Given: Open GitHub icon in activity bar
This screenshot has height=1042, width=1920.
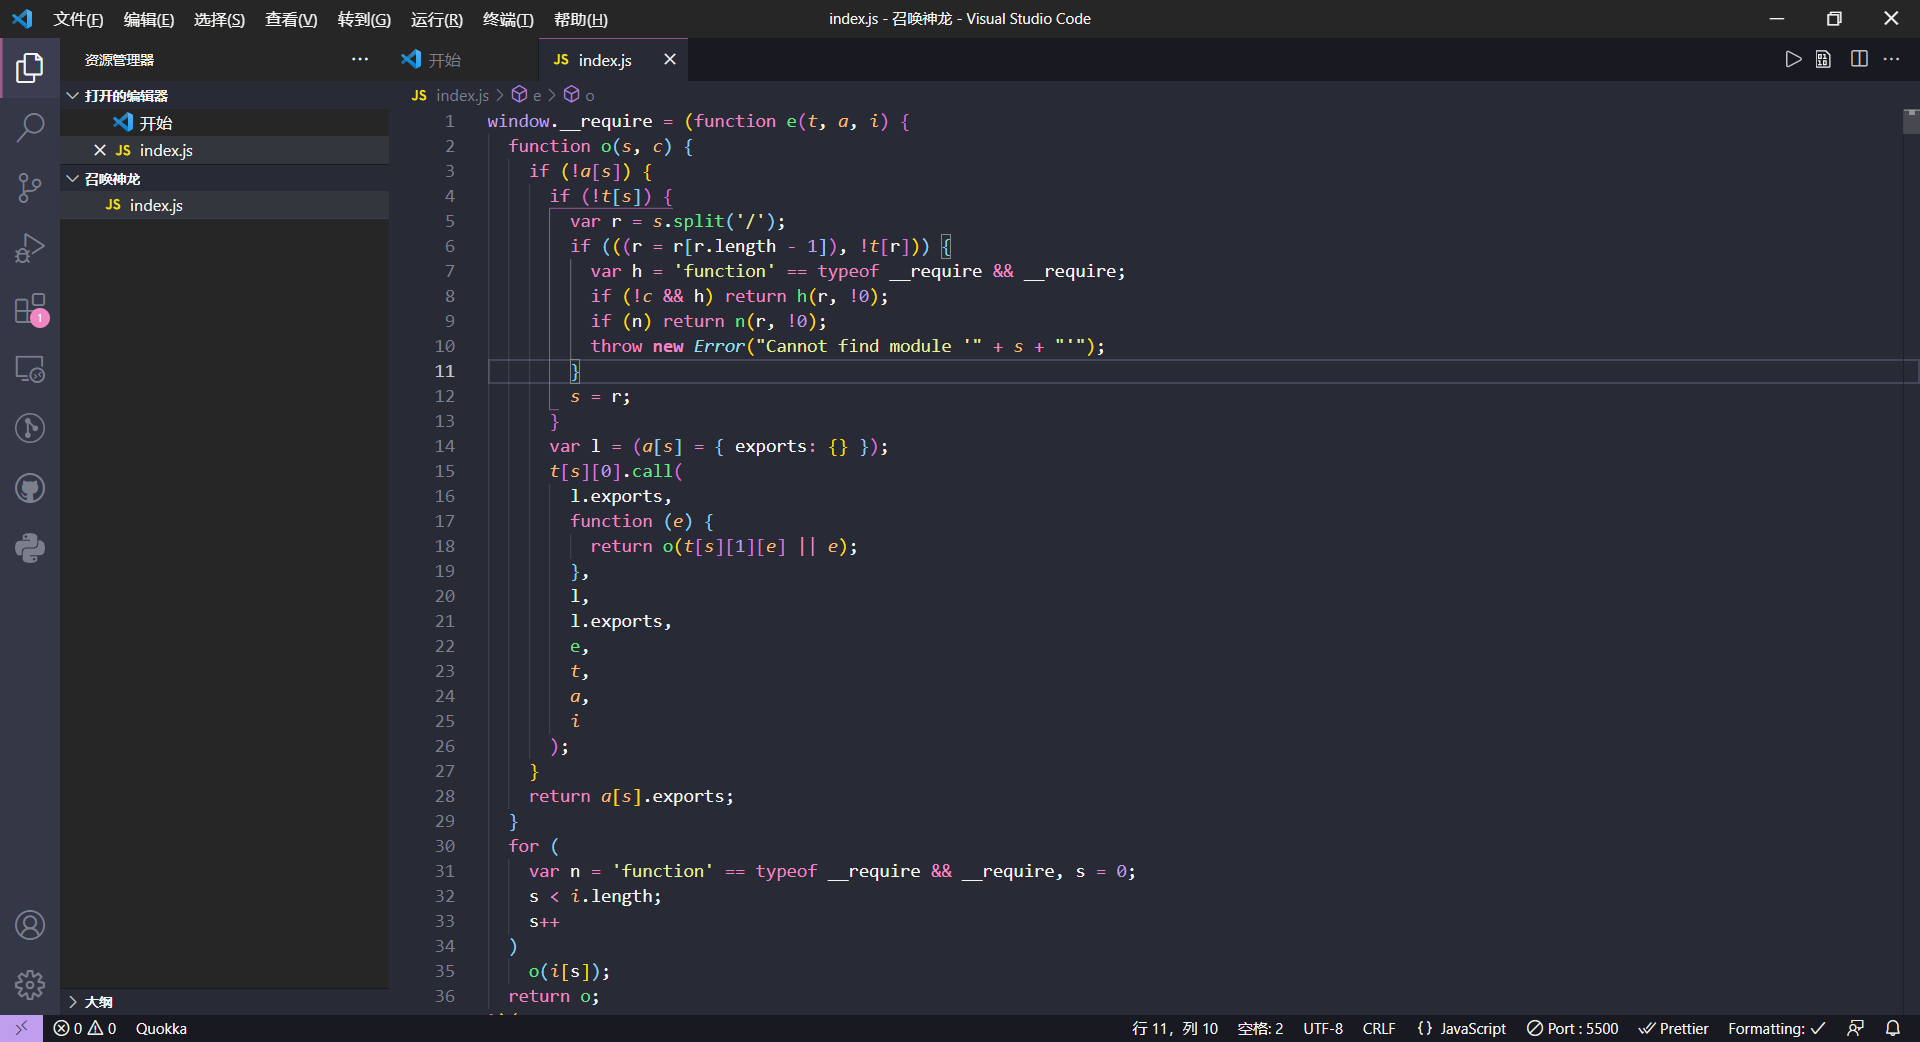Looking at the screenshot, I should [x=30, y=488].
